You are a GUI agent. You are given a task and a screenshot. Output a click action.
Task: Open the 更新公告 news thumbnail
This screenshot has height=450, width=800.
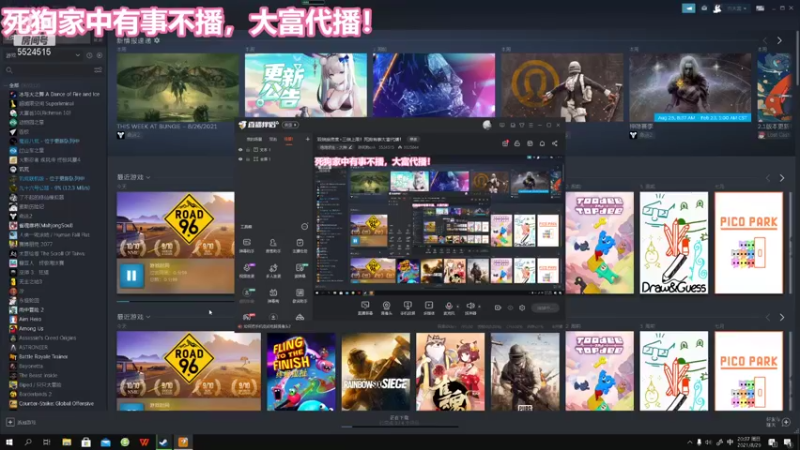coord(306,85)
